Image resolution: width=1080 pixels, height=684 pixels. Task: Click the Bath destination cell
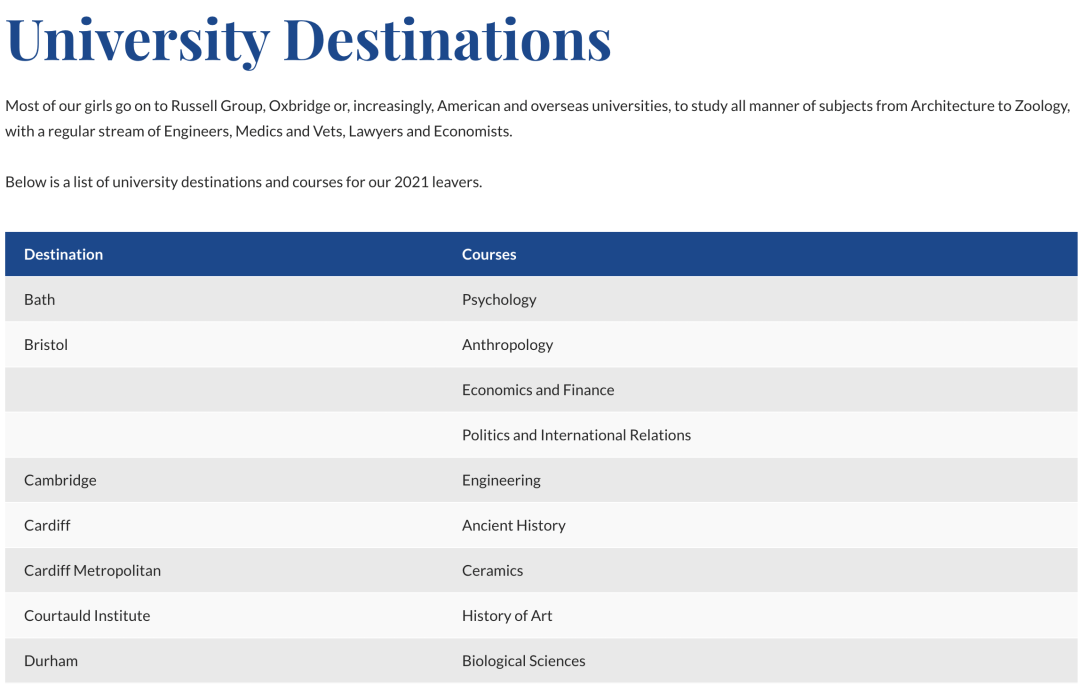[x=39, y=299]
